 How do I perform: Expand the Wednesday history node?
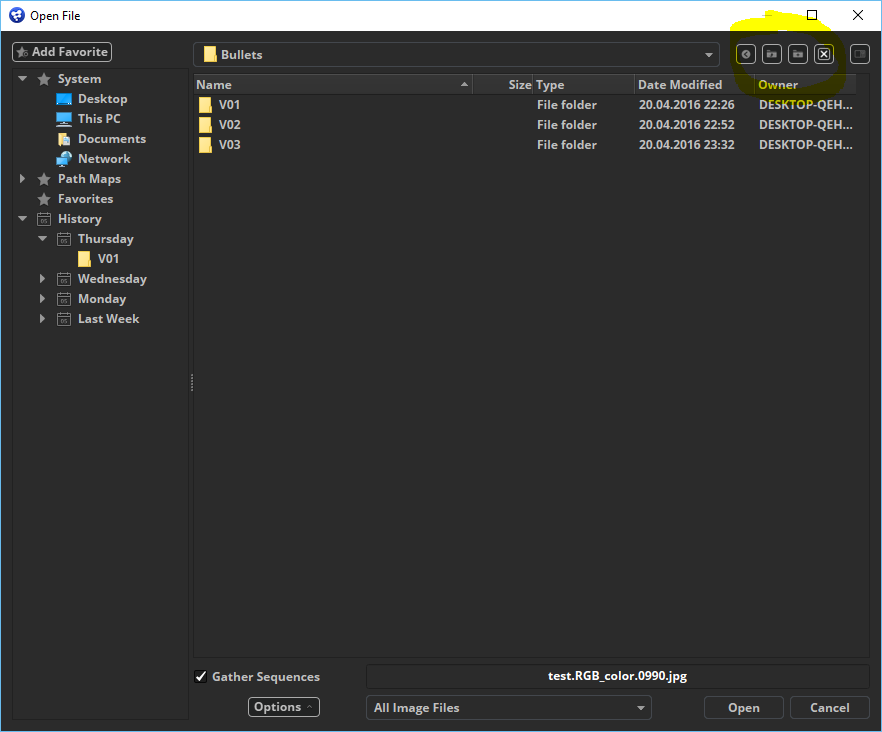point(42,279)
